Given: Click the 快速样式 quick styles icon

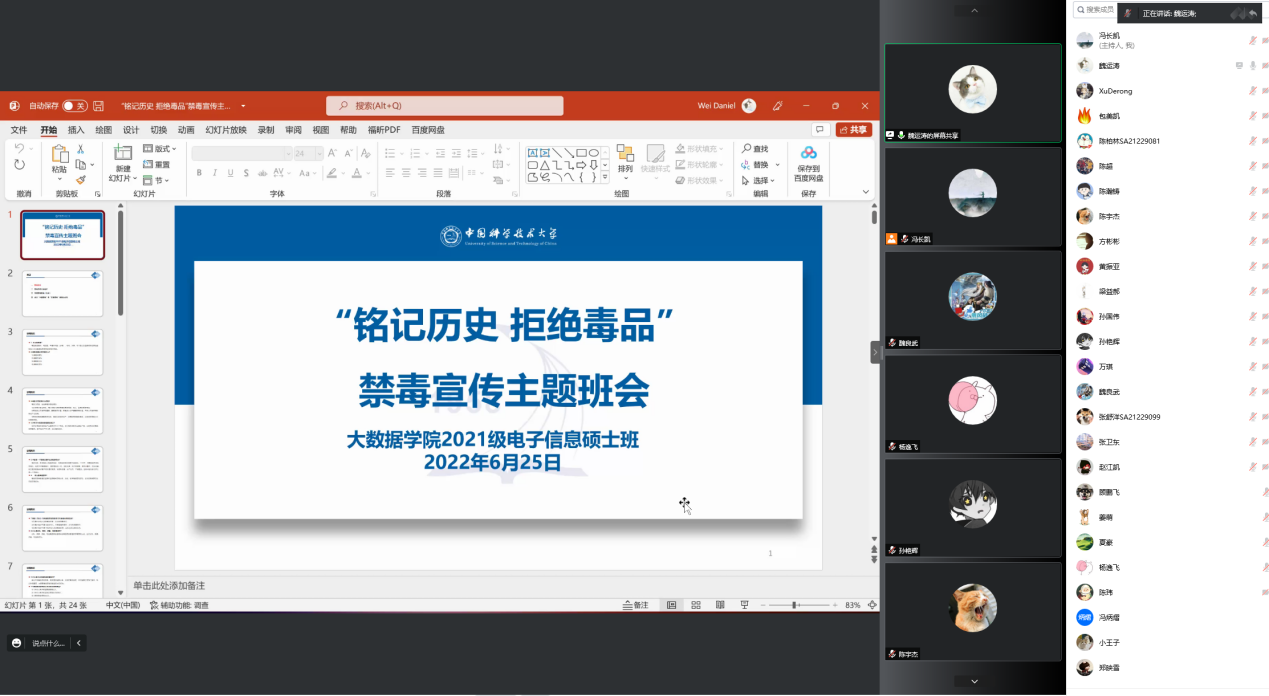Looking at the screenshot, I should (656, 153).
